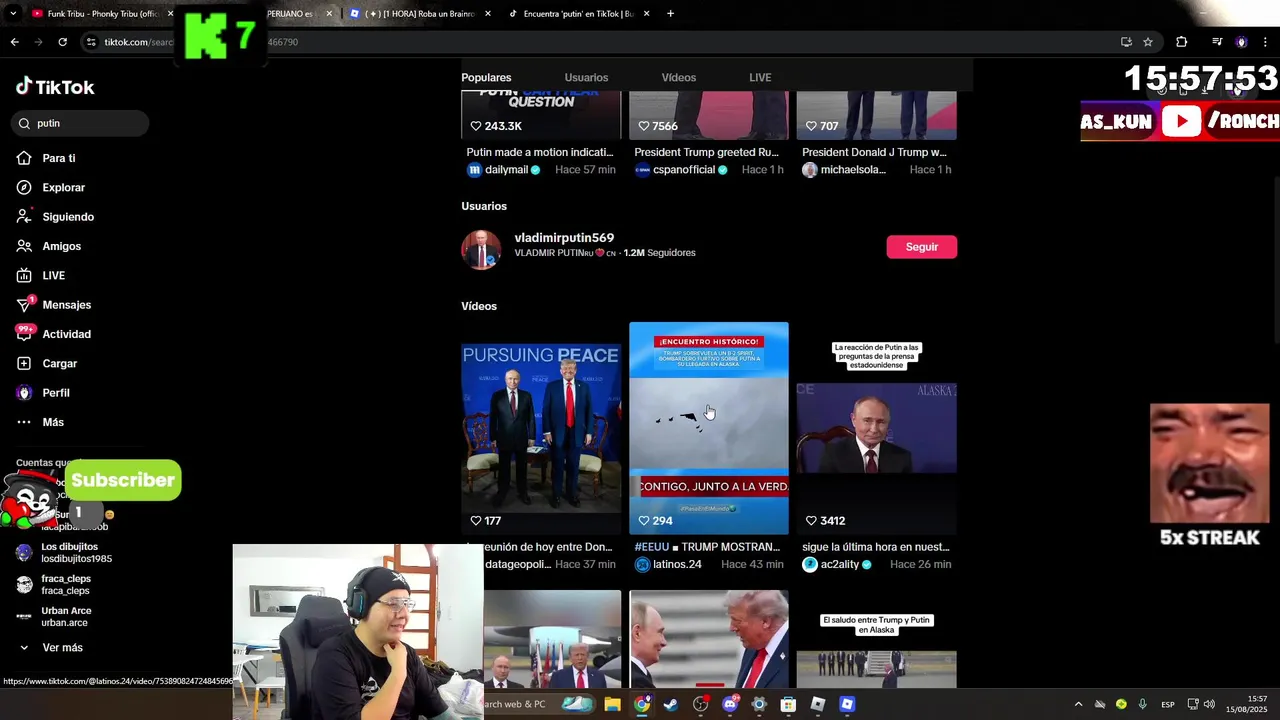Click 'sigue la última hora' caption
This screenshot has height=720, width=1280.
coord(876,547)
